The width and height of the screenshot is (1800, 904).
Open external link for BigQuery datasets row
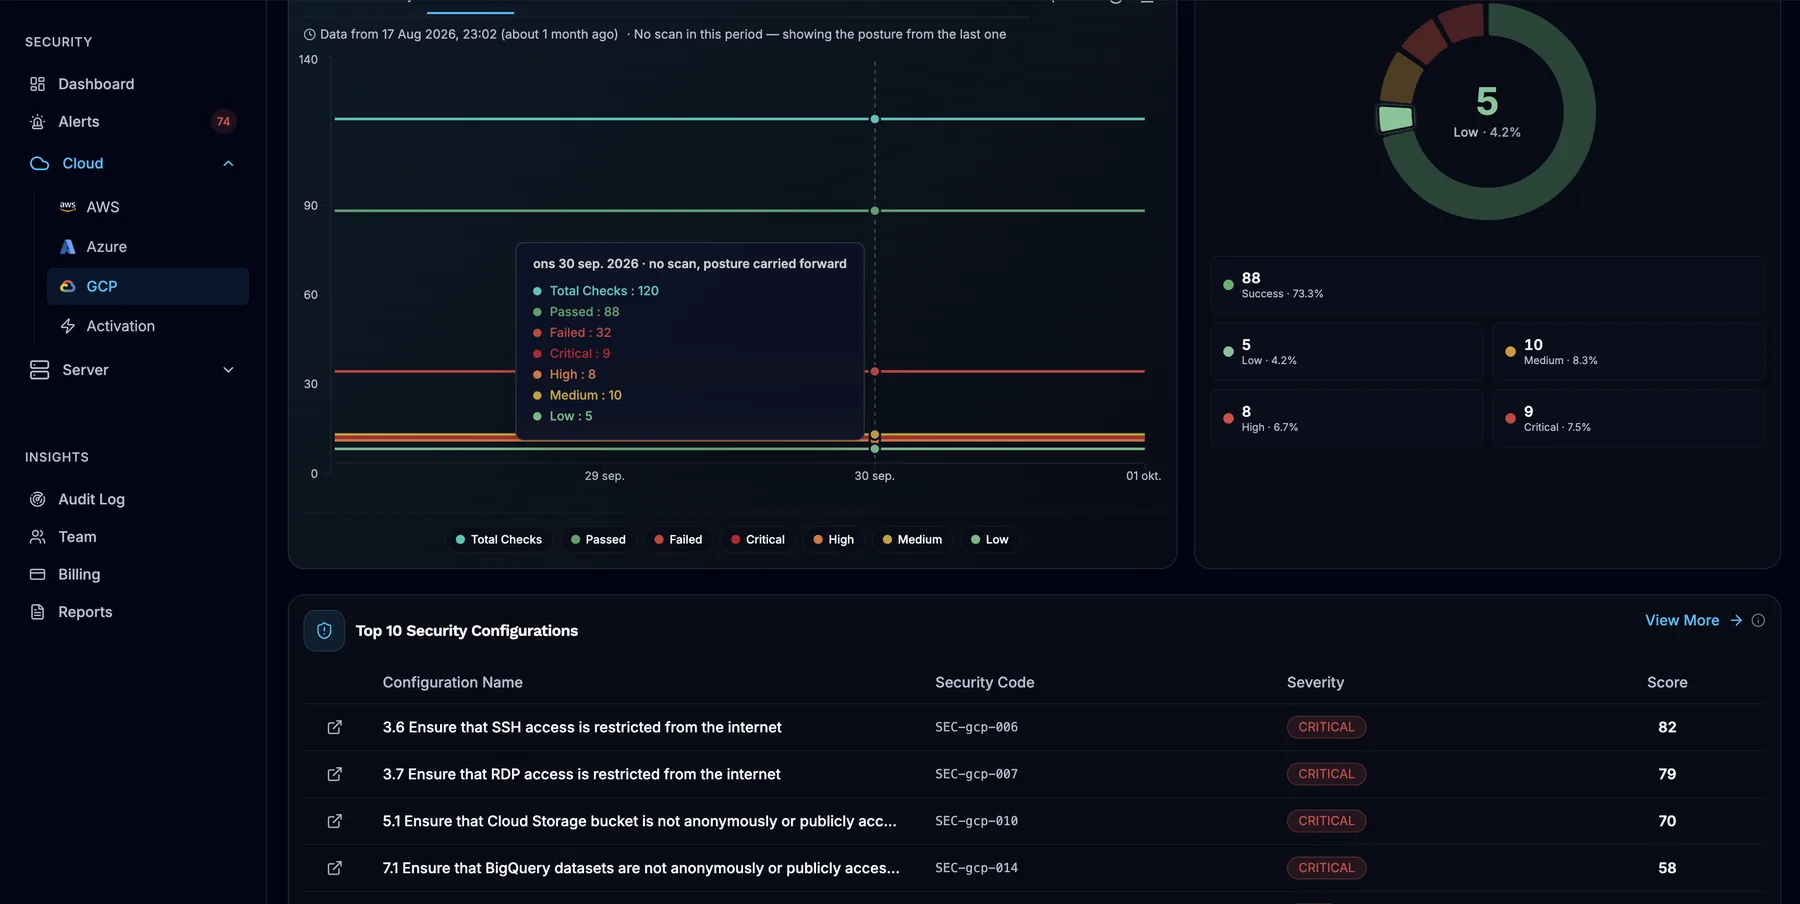click(335, 868)
